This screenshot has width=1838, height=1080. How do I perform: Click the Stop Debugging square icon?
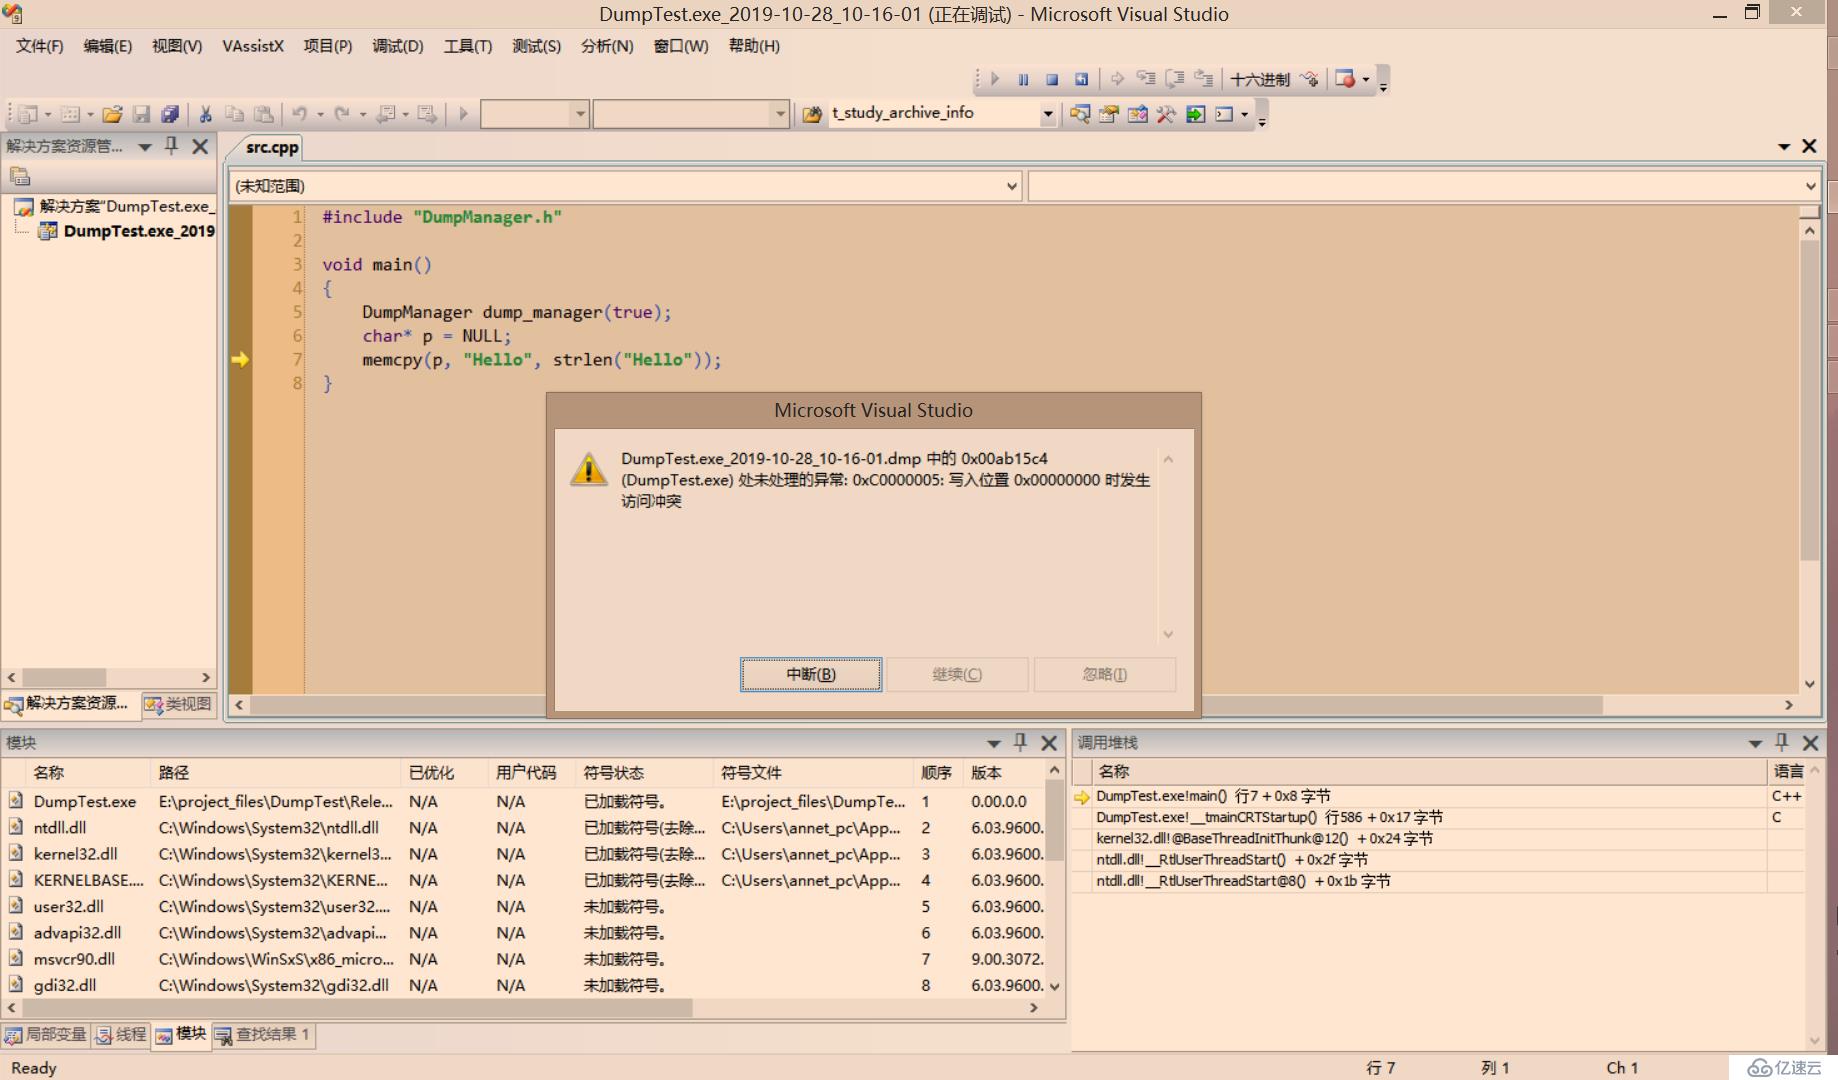coord(1052,79)
